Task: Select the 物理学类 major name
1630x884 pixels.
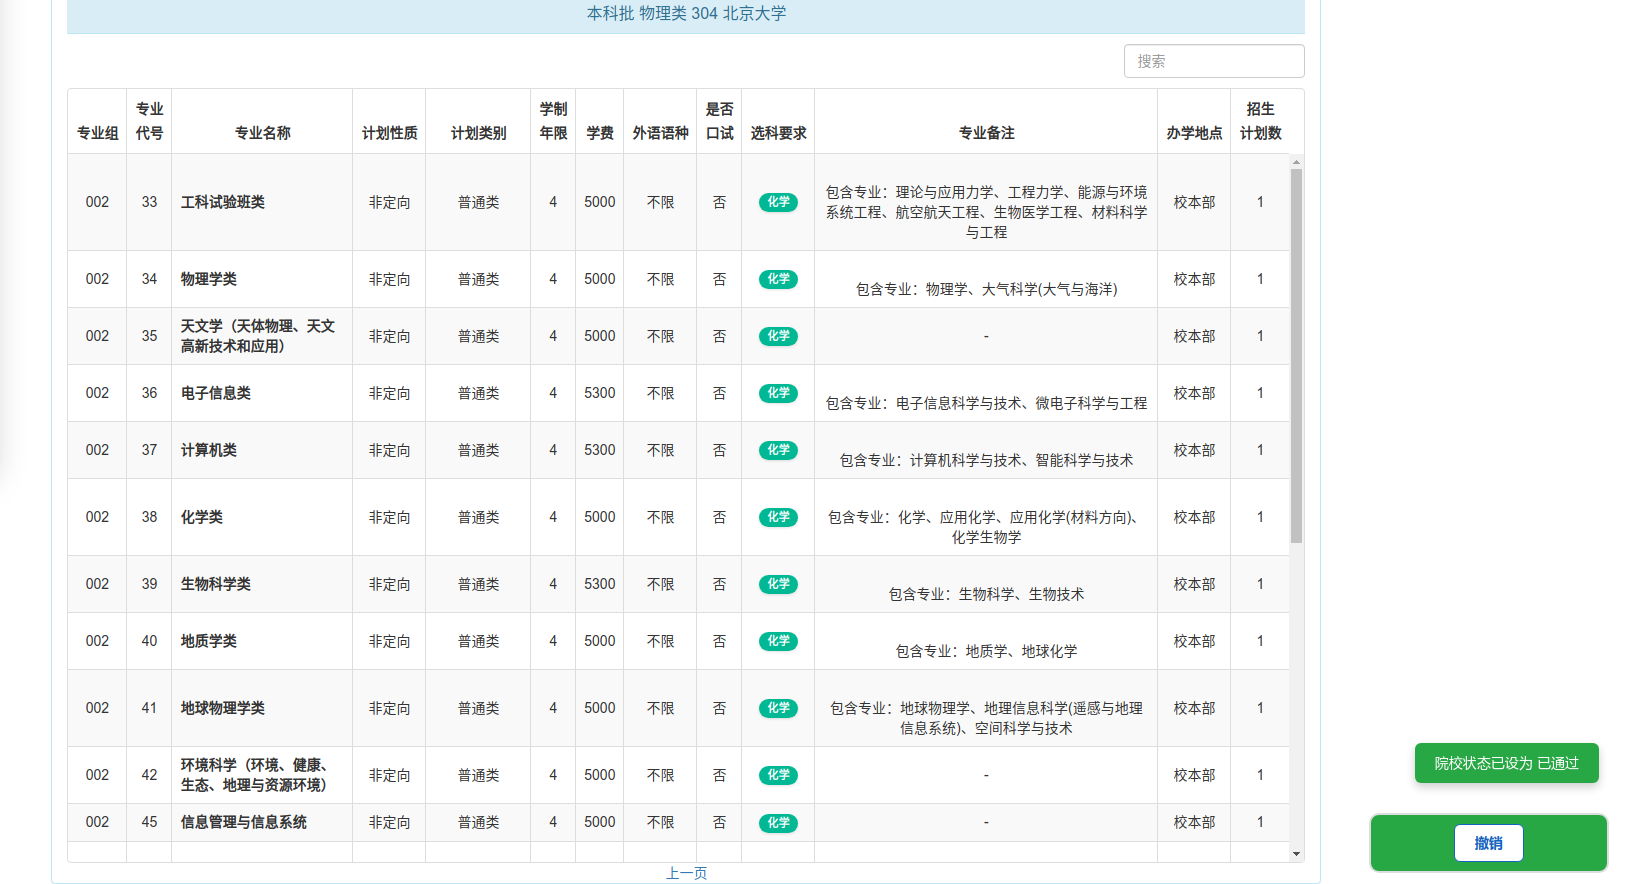Action: click(x=209, y=279)
